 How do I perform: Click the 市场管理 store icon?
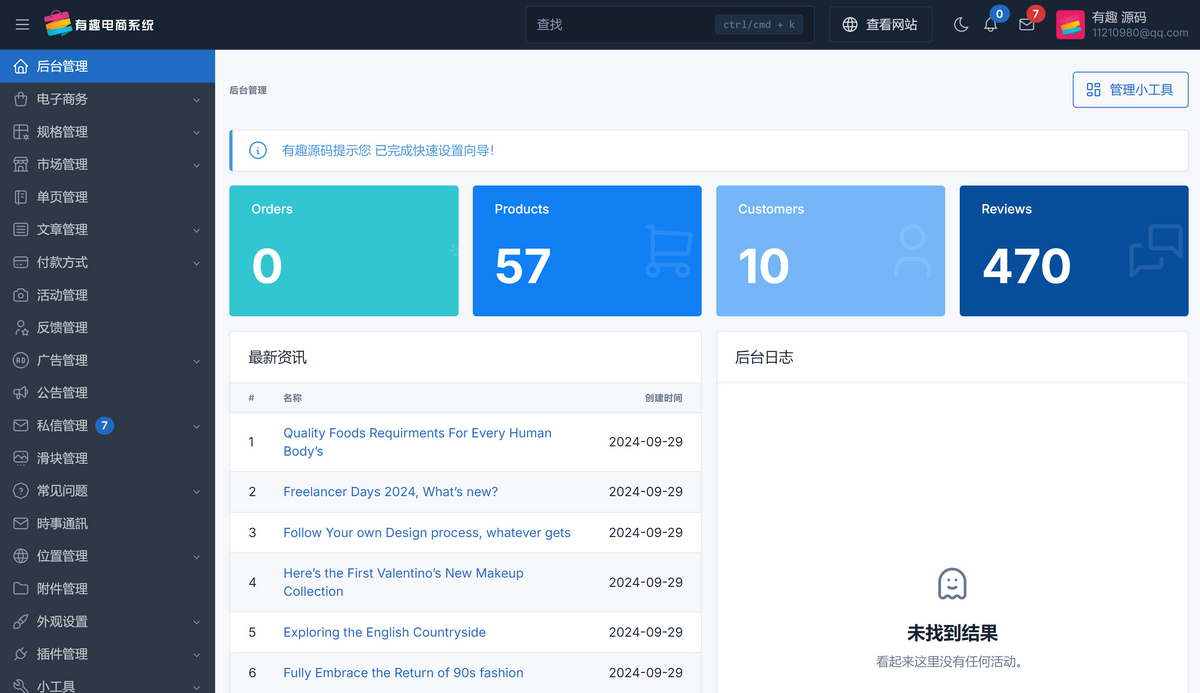21,164
